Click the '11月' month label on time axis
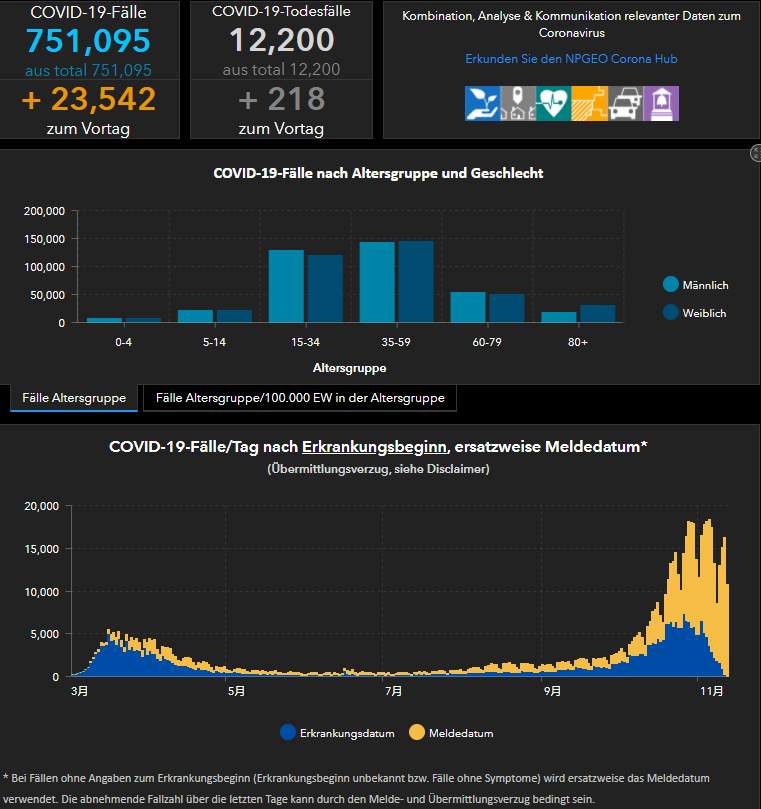Image resolution: width=761 pixels, height=809 pixels. [711, 691]
